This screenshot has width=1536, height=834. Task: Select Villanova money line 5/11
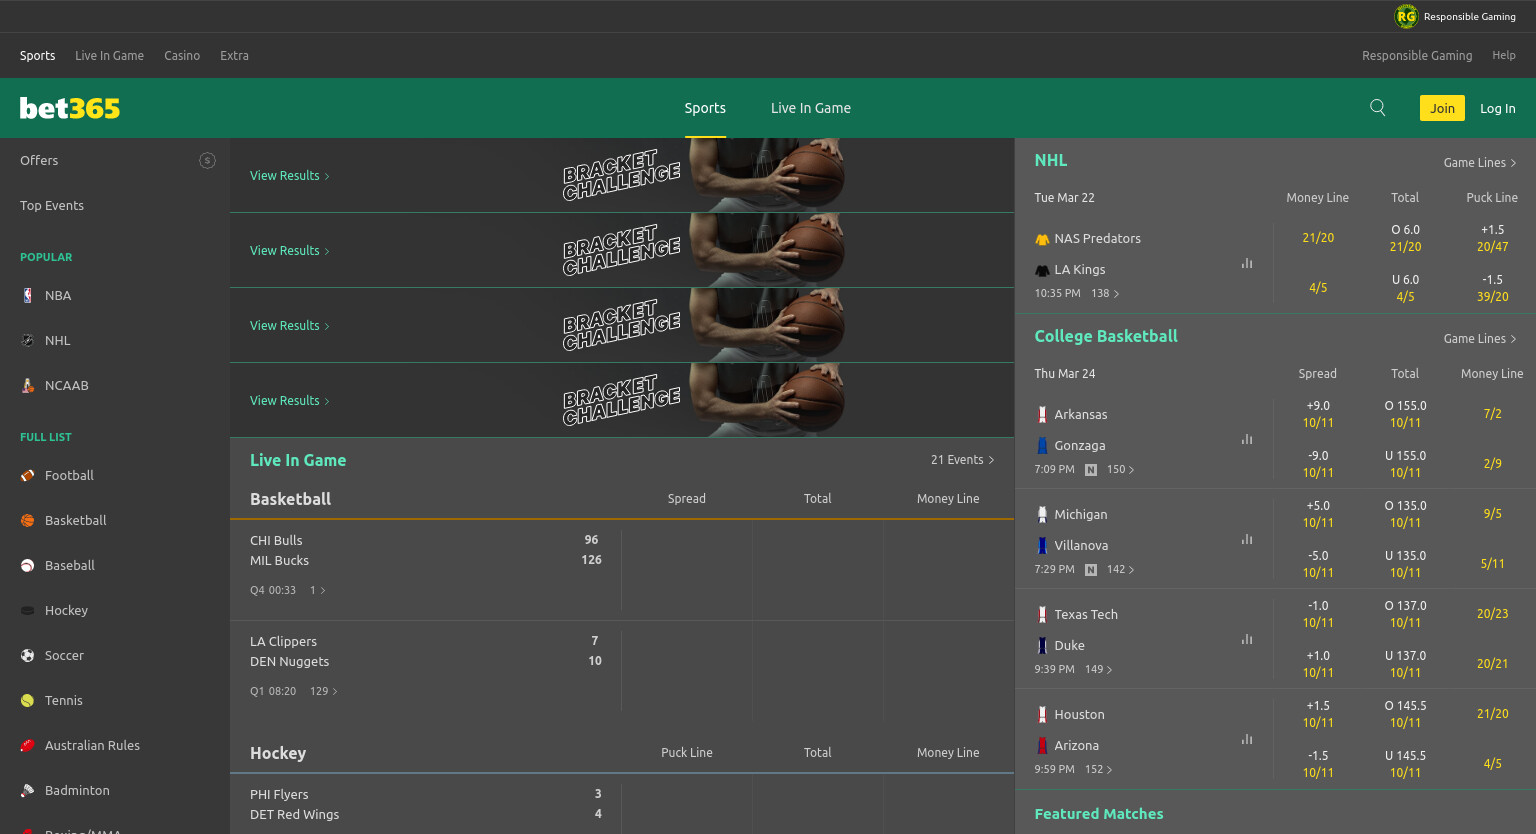coord(1492,564)
